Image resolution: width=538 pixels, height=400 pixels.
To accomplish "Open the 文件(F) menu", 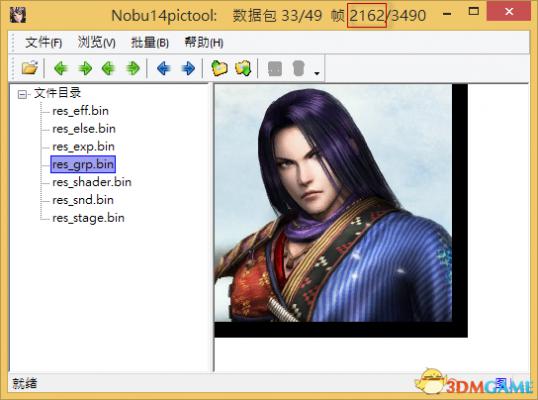I will click(x=43, y=43).
